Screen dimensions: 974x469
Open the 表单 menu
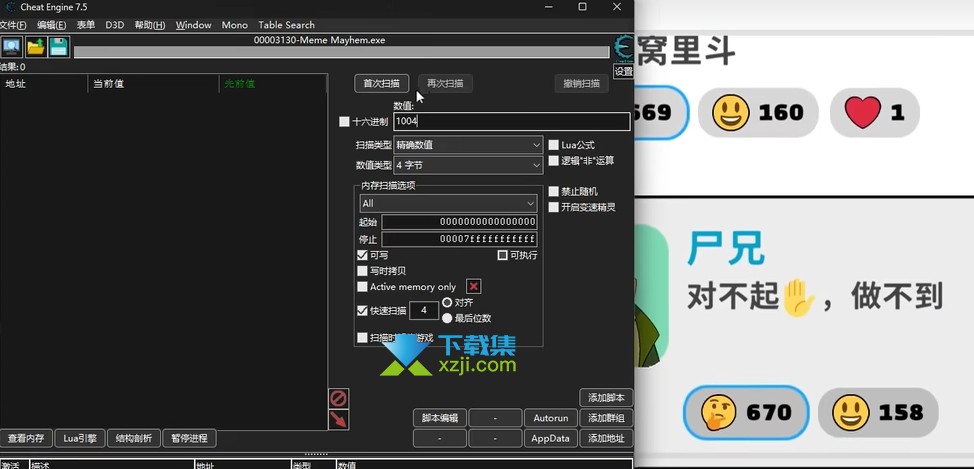point(86,25)
